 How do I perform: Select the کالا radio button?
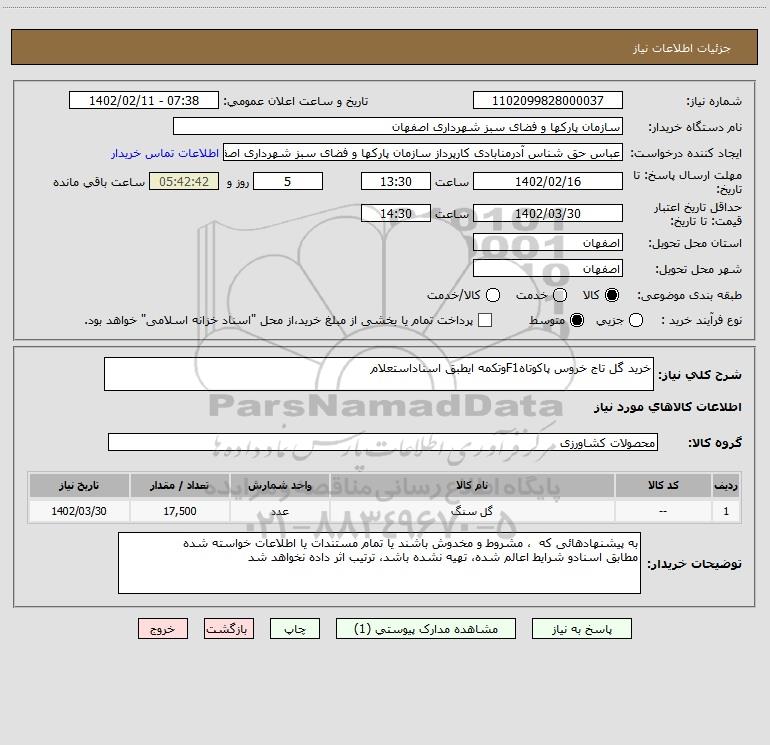[x=612, y=295]
